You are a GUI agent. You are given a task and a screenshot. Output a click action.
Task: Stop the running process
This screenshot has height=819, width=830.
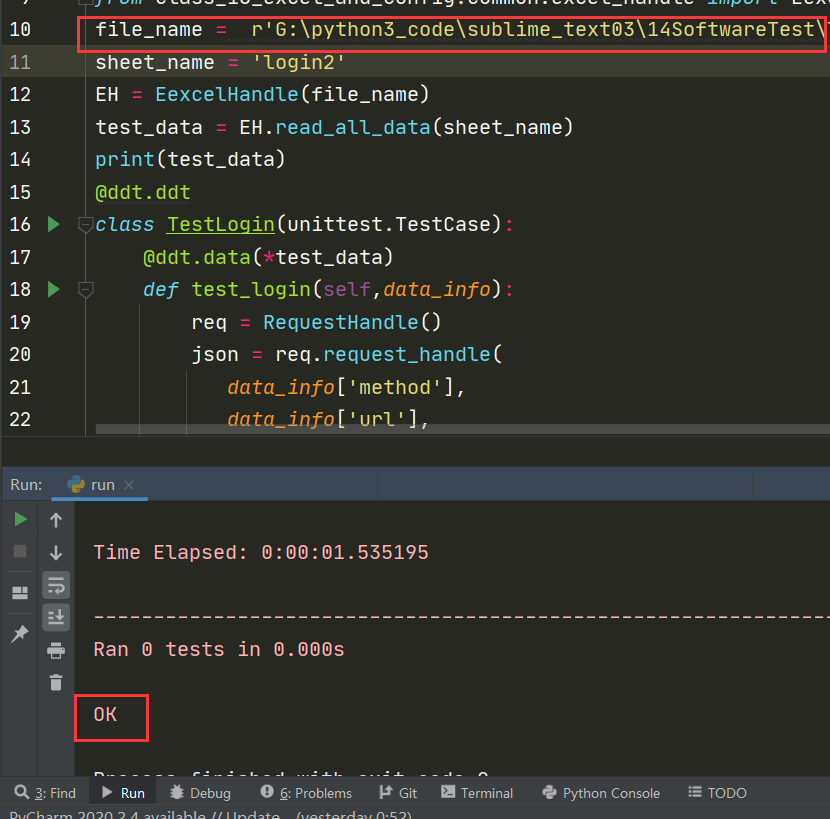(20, 552)
